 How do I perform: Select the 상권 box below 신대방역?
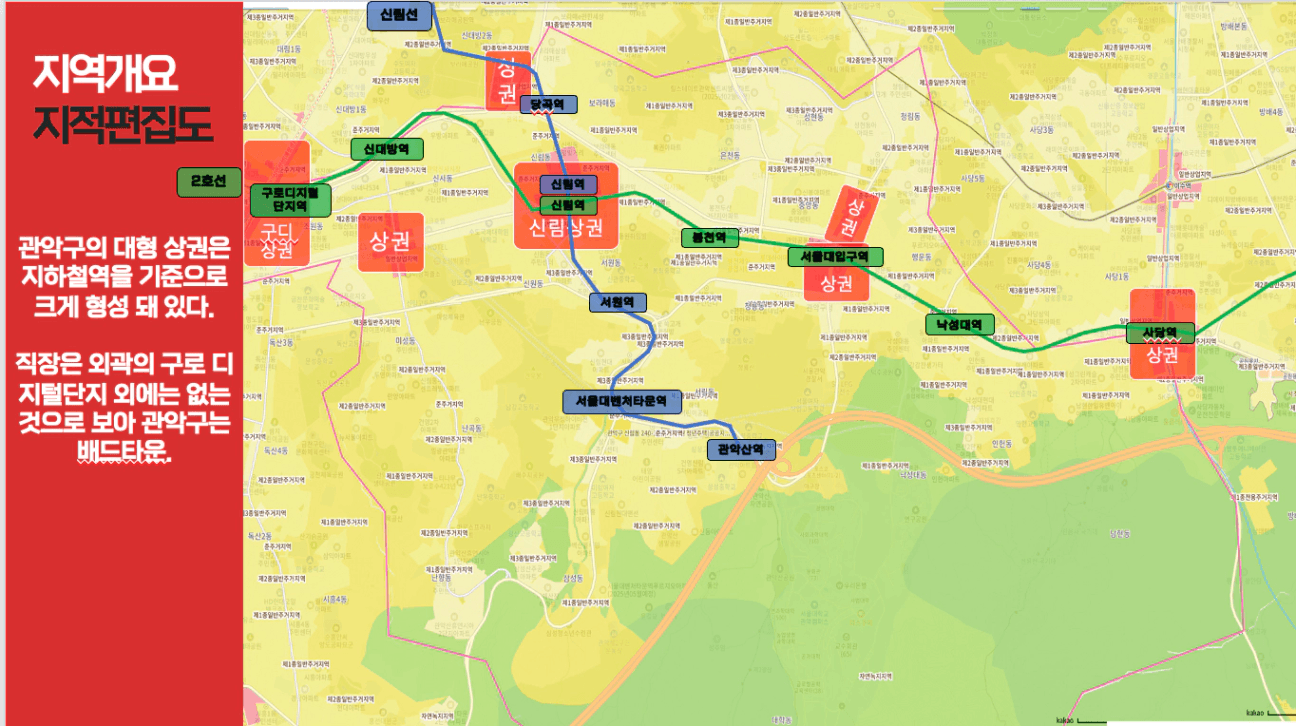click(391, 242)
